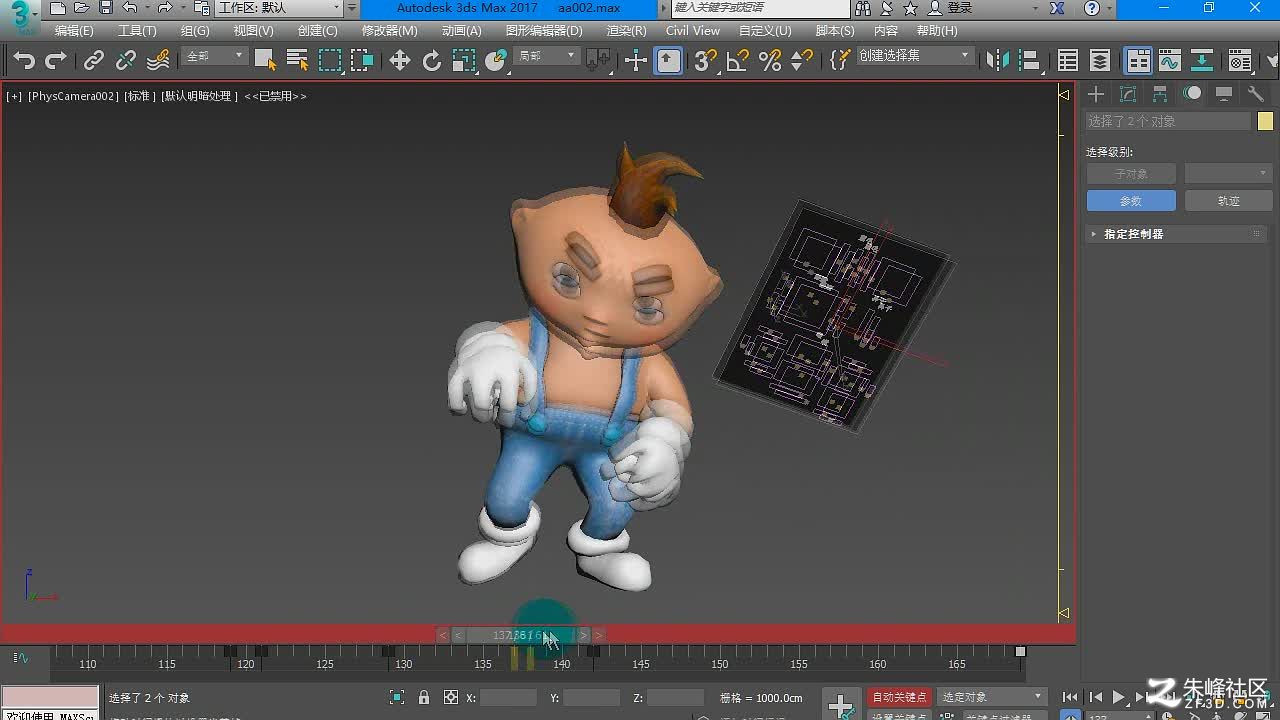Viewport: 1280px width, 720px height.
Task: Open the Schematic View icon
Action: pos(1202,61)
